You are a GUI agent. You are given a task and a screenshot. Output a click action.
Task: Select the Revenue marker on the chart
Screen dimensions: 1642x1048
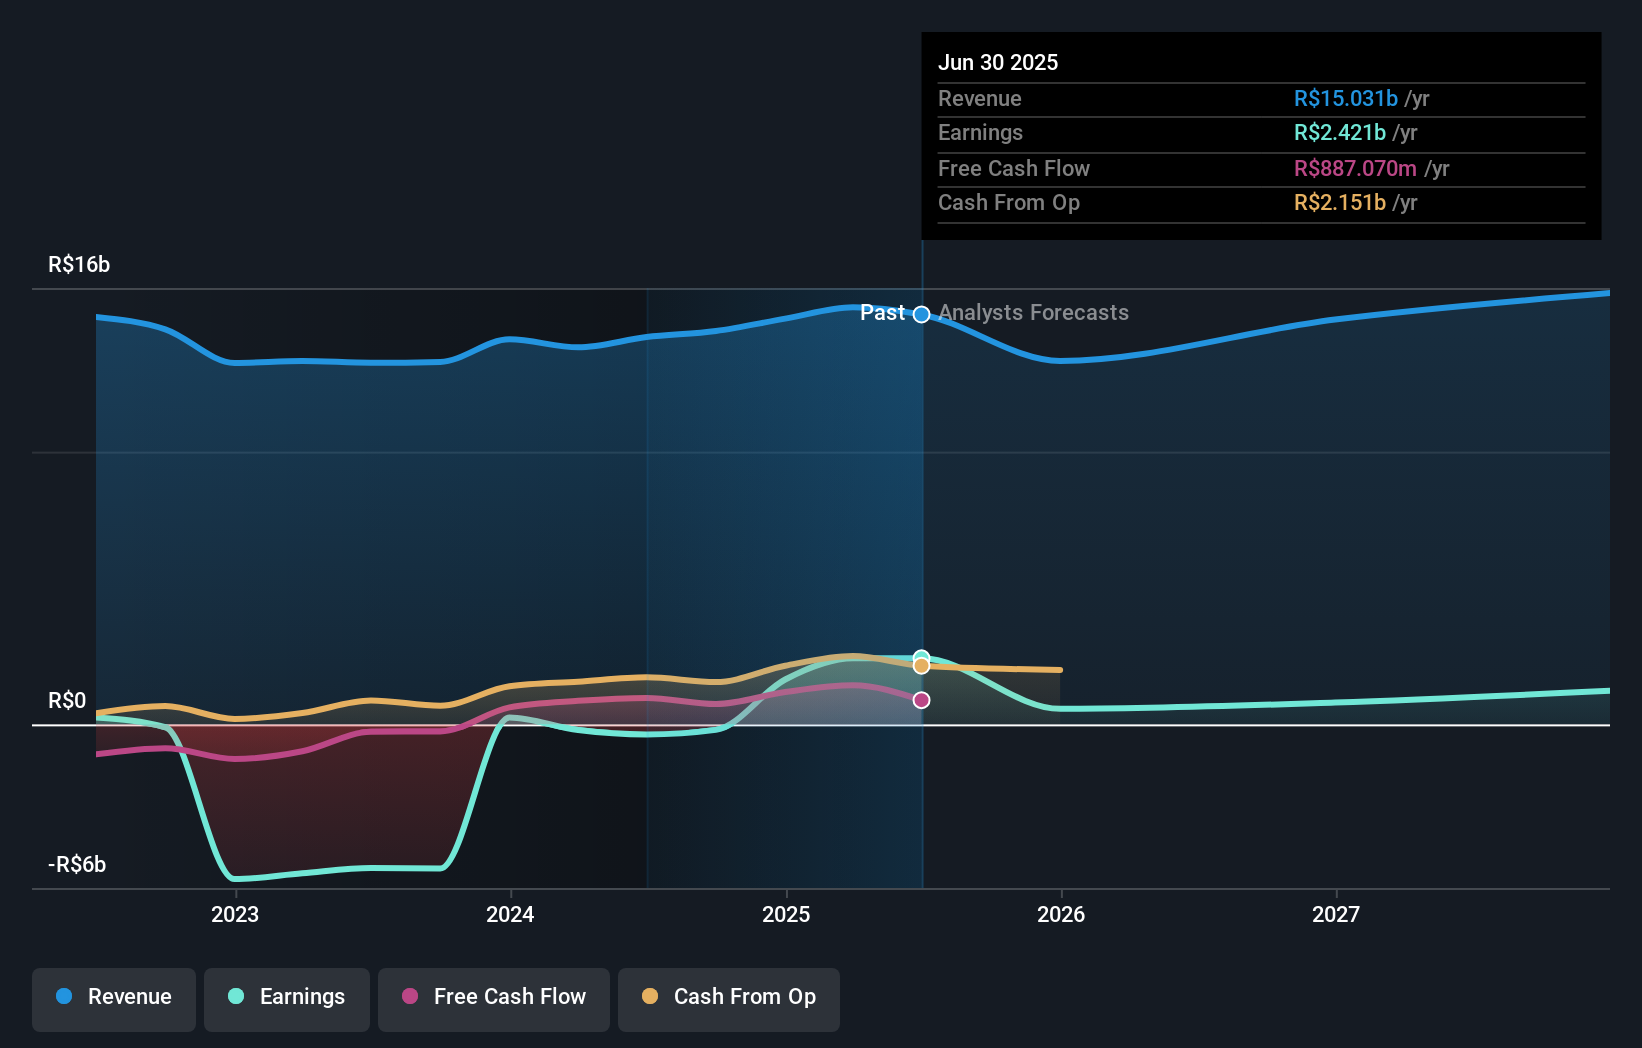click(x=921, y=313)
